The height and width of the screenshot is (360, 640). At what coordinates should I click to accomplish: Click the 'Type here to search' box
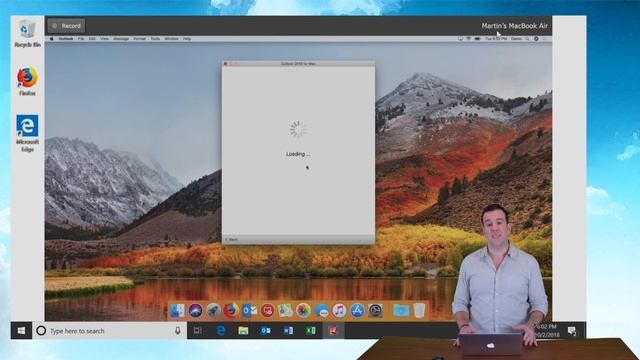coord(109,331)
